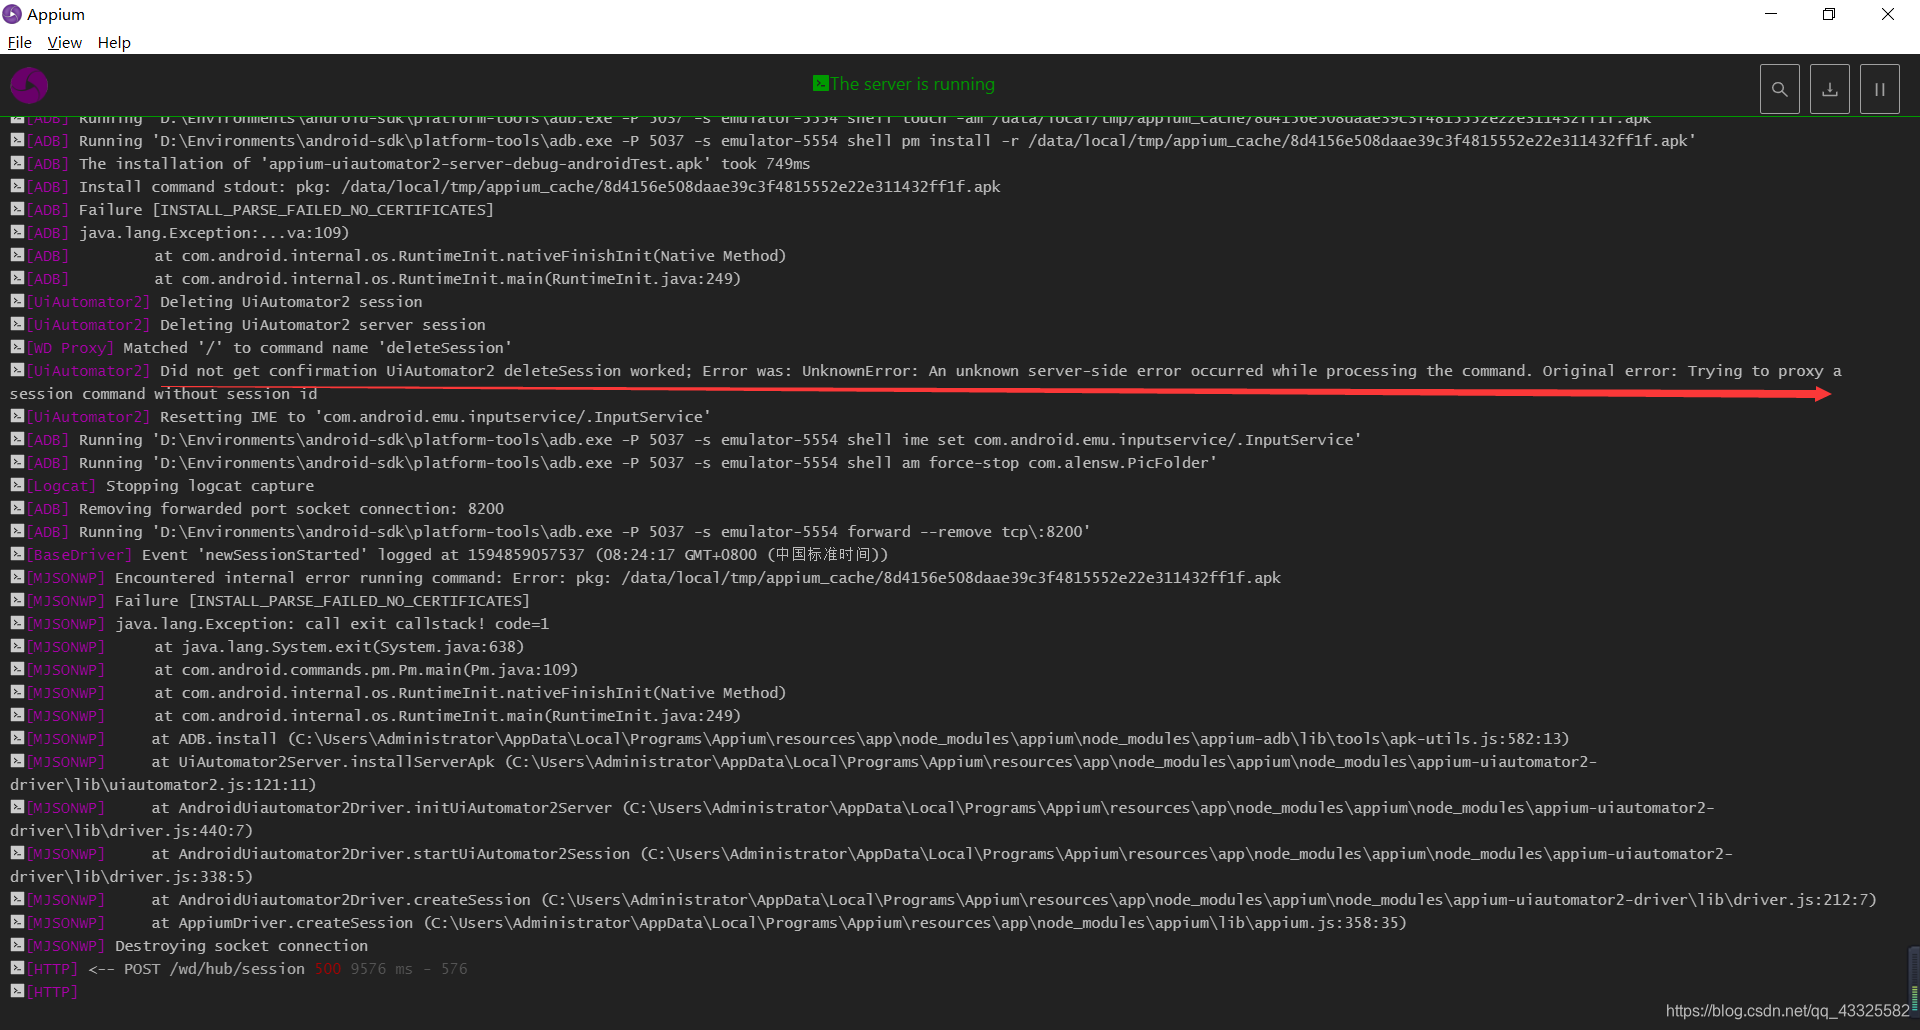The image size is (1920, 1030).
Task: Click the MJSONWP 'Failure [INSTALL_PARSE_FAILED_NO_CERTIFICATES]' line
Action: pyautogui.click(x=322, y=601)
